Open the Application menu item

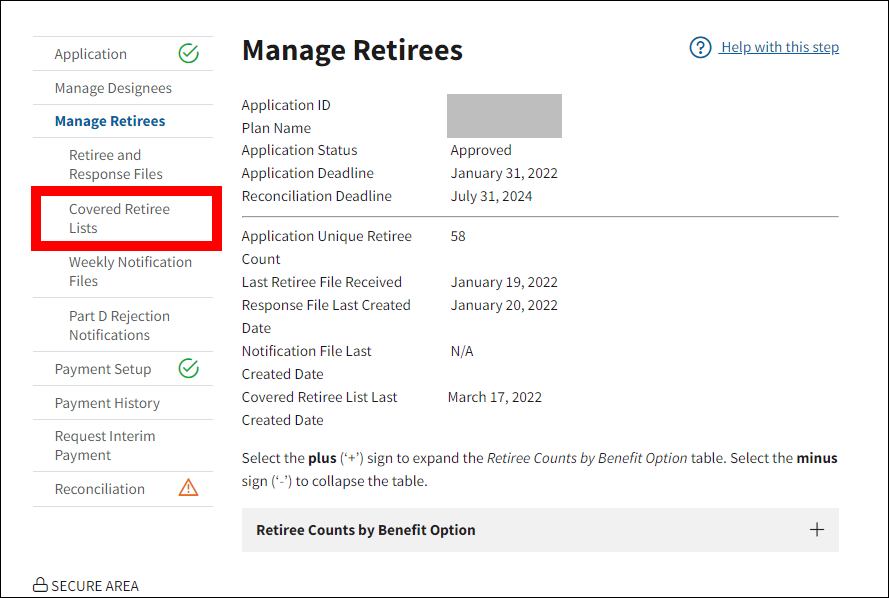91,54
